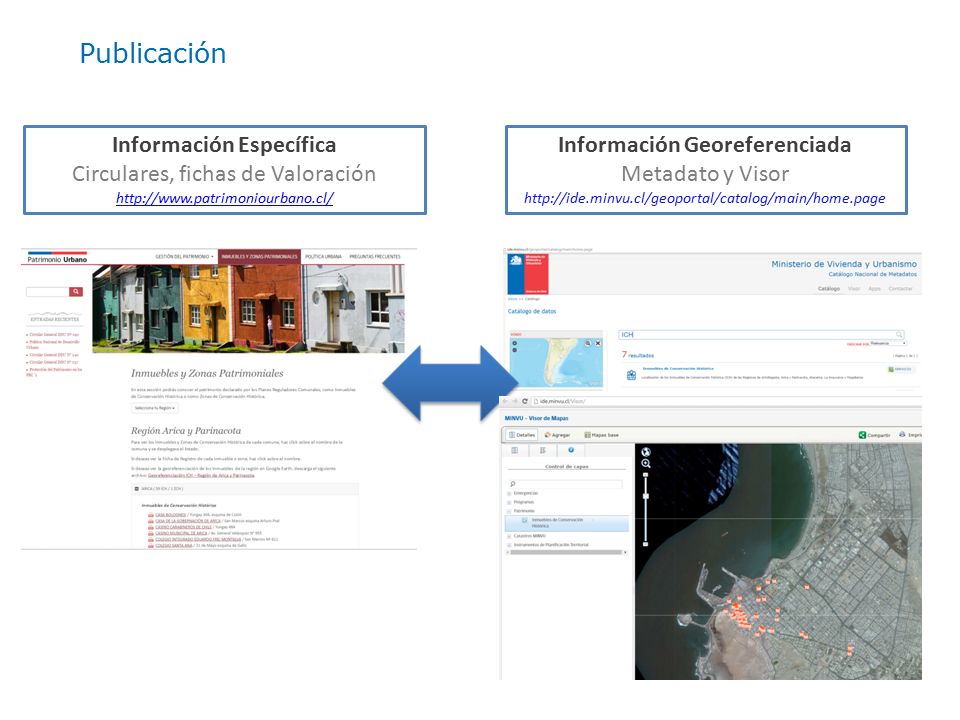
Task: Select the legend panel tab icon
Action: point(542,450)
